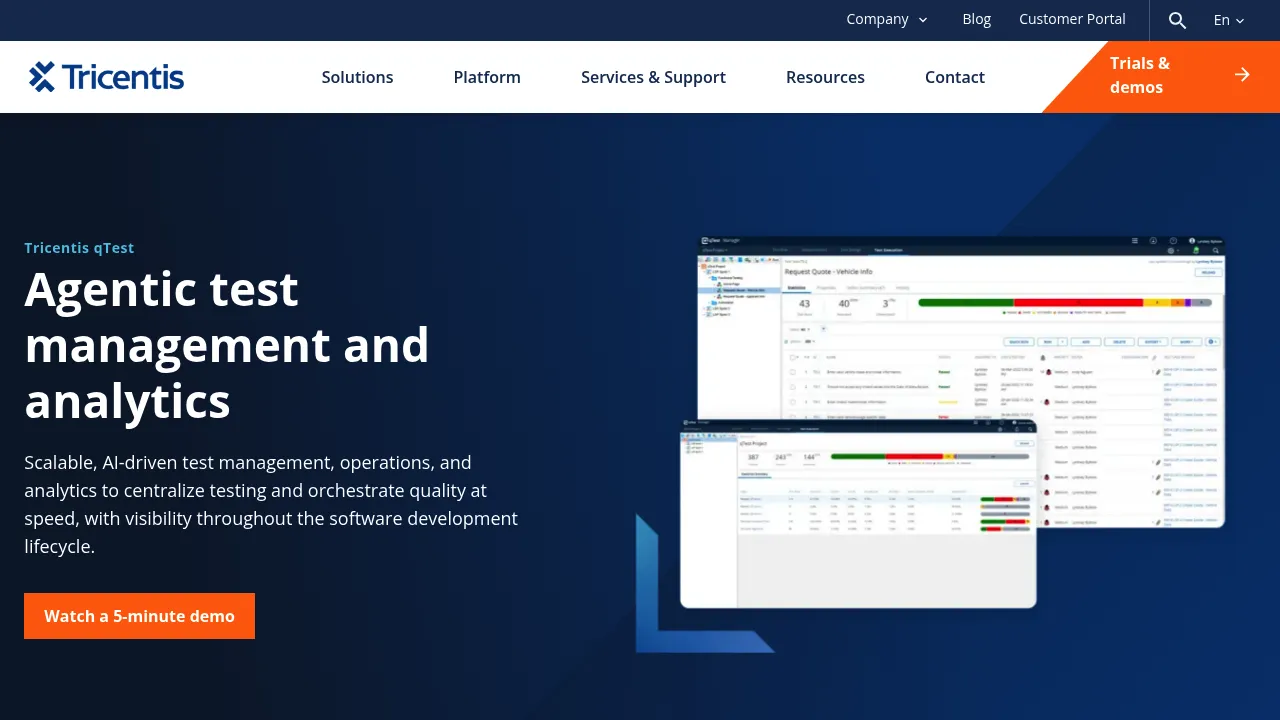Visit the Blog link
The width and height of the screenshot is (1280, 720).
(x=976, y=19)
